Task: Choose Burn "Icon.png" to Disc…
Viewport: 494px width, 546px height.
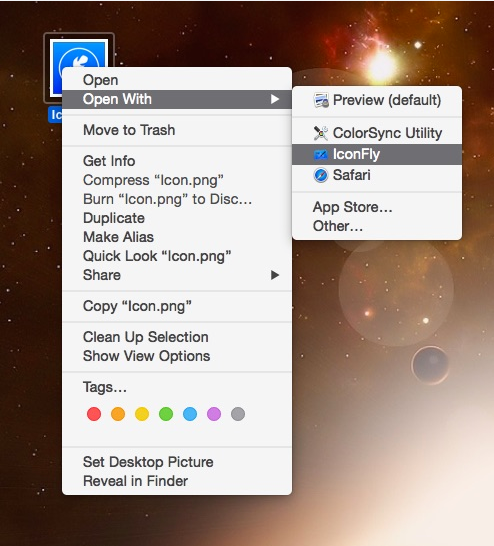Action: [177, 199]
